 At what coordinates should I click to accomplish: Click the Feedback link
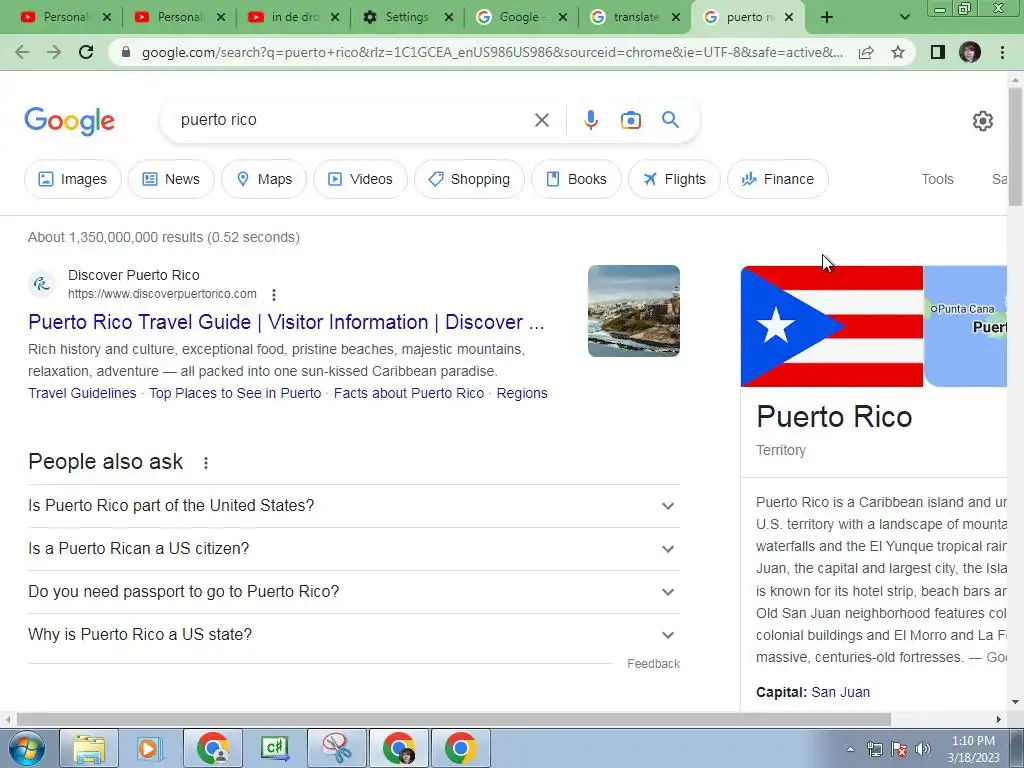tap(653, 664)
